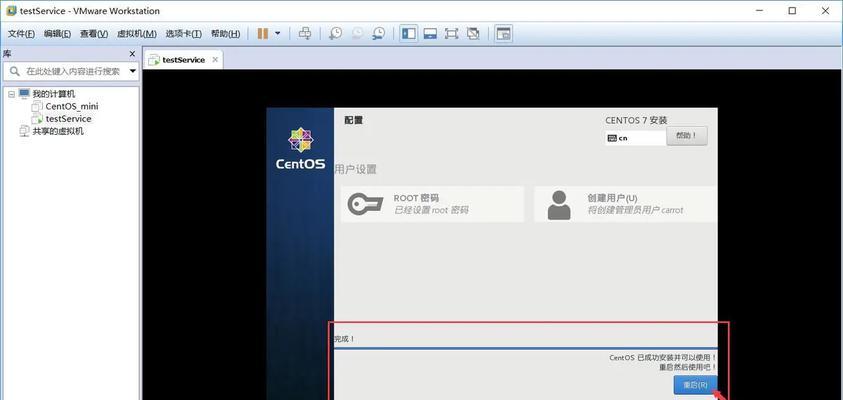Collapse the 我的计算机 tree node
This screenshot has height=400, width=843.
tap(11, 94)
